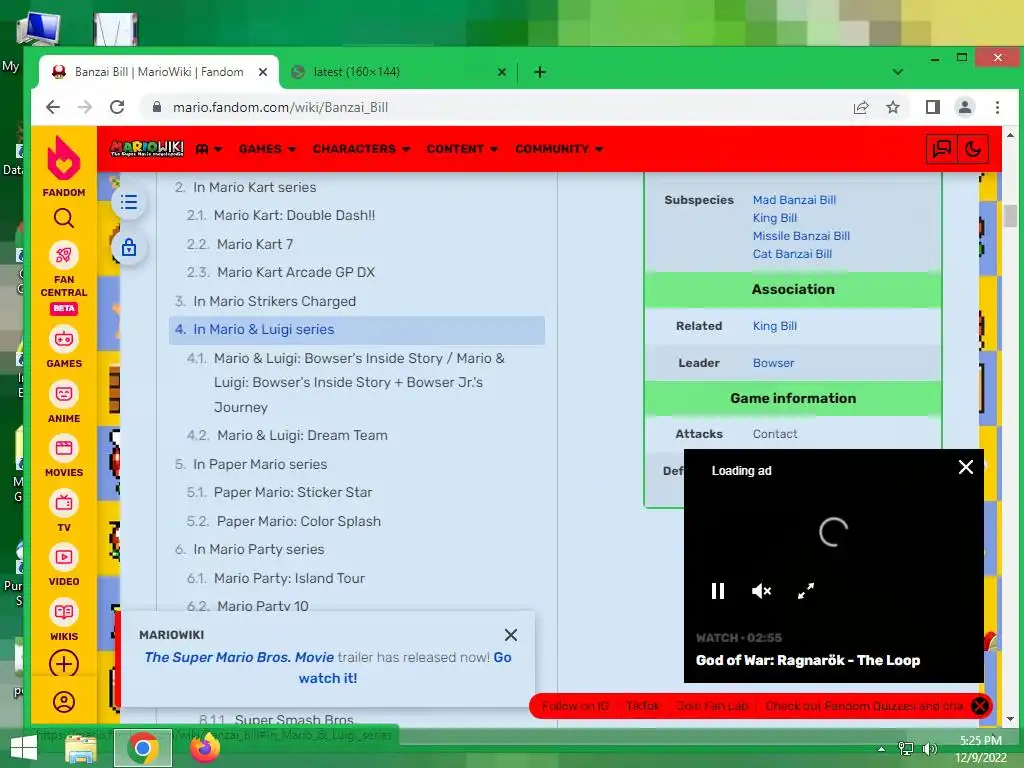Jump to Mario & Luigi: Dream Team section

[x=302, y=436]
